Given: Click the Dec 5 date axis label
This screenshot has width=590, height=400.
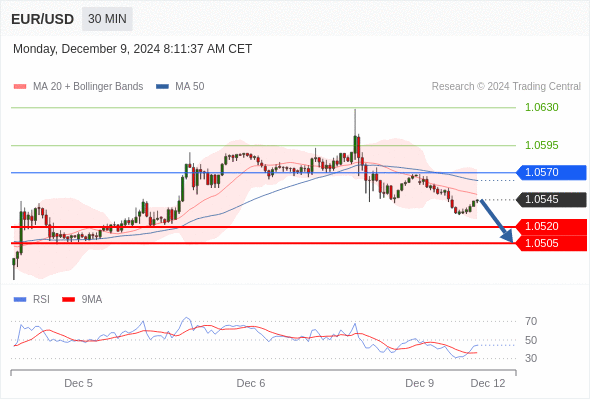Looking at the screenshot, I should pos(78,383).
